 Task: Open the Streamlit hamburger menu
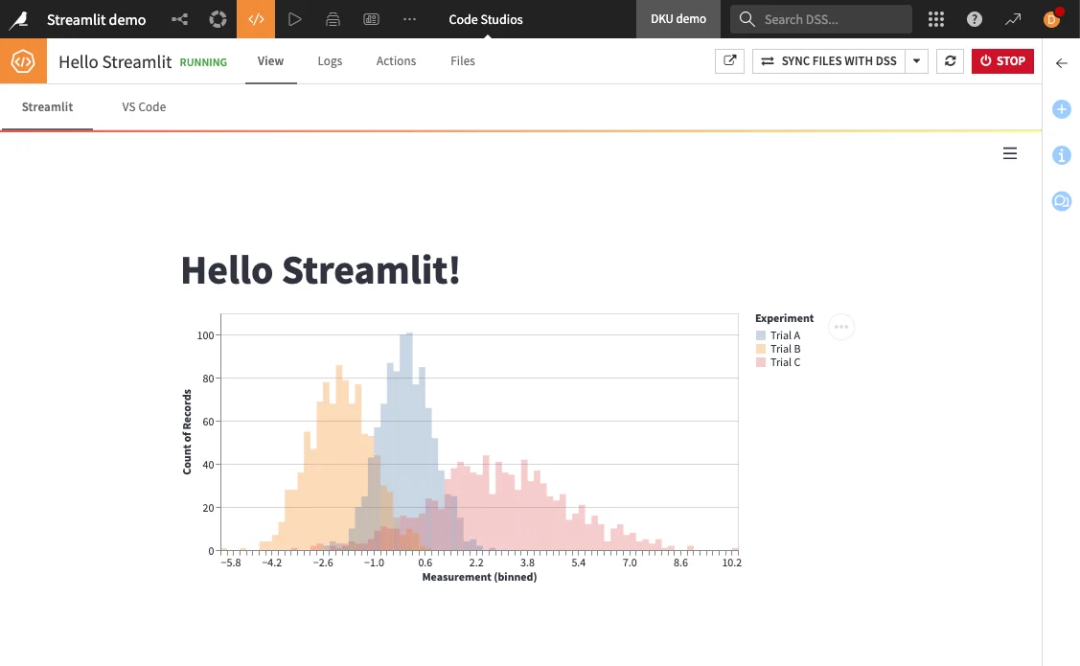coord(1010,154)
